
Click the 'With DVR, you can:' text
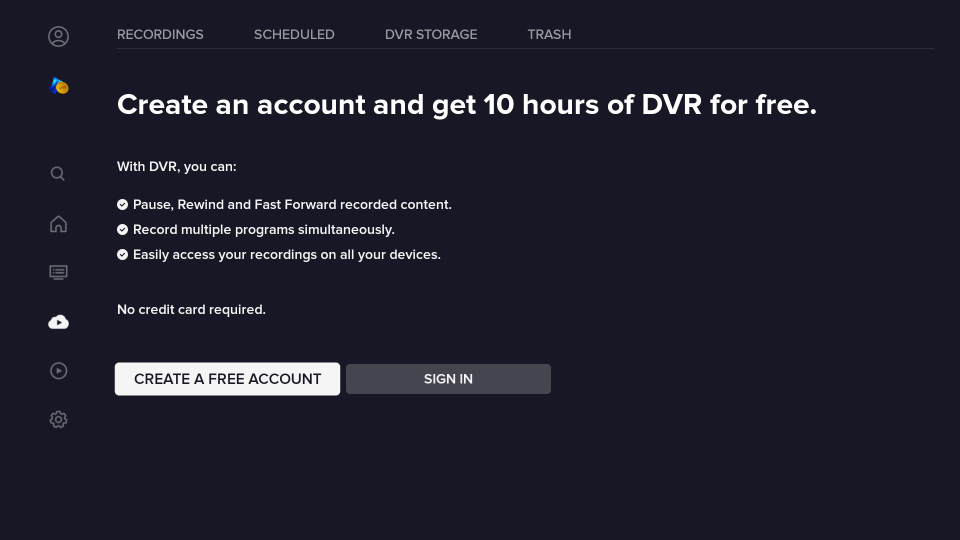pyautogui.click(x=177, y=167)
